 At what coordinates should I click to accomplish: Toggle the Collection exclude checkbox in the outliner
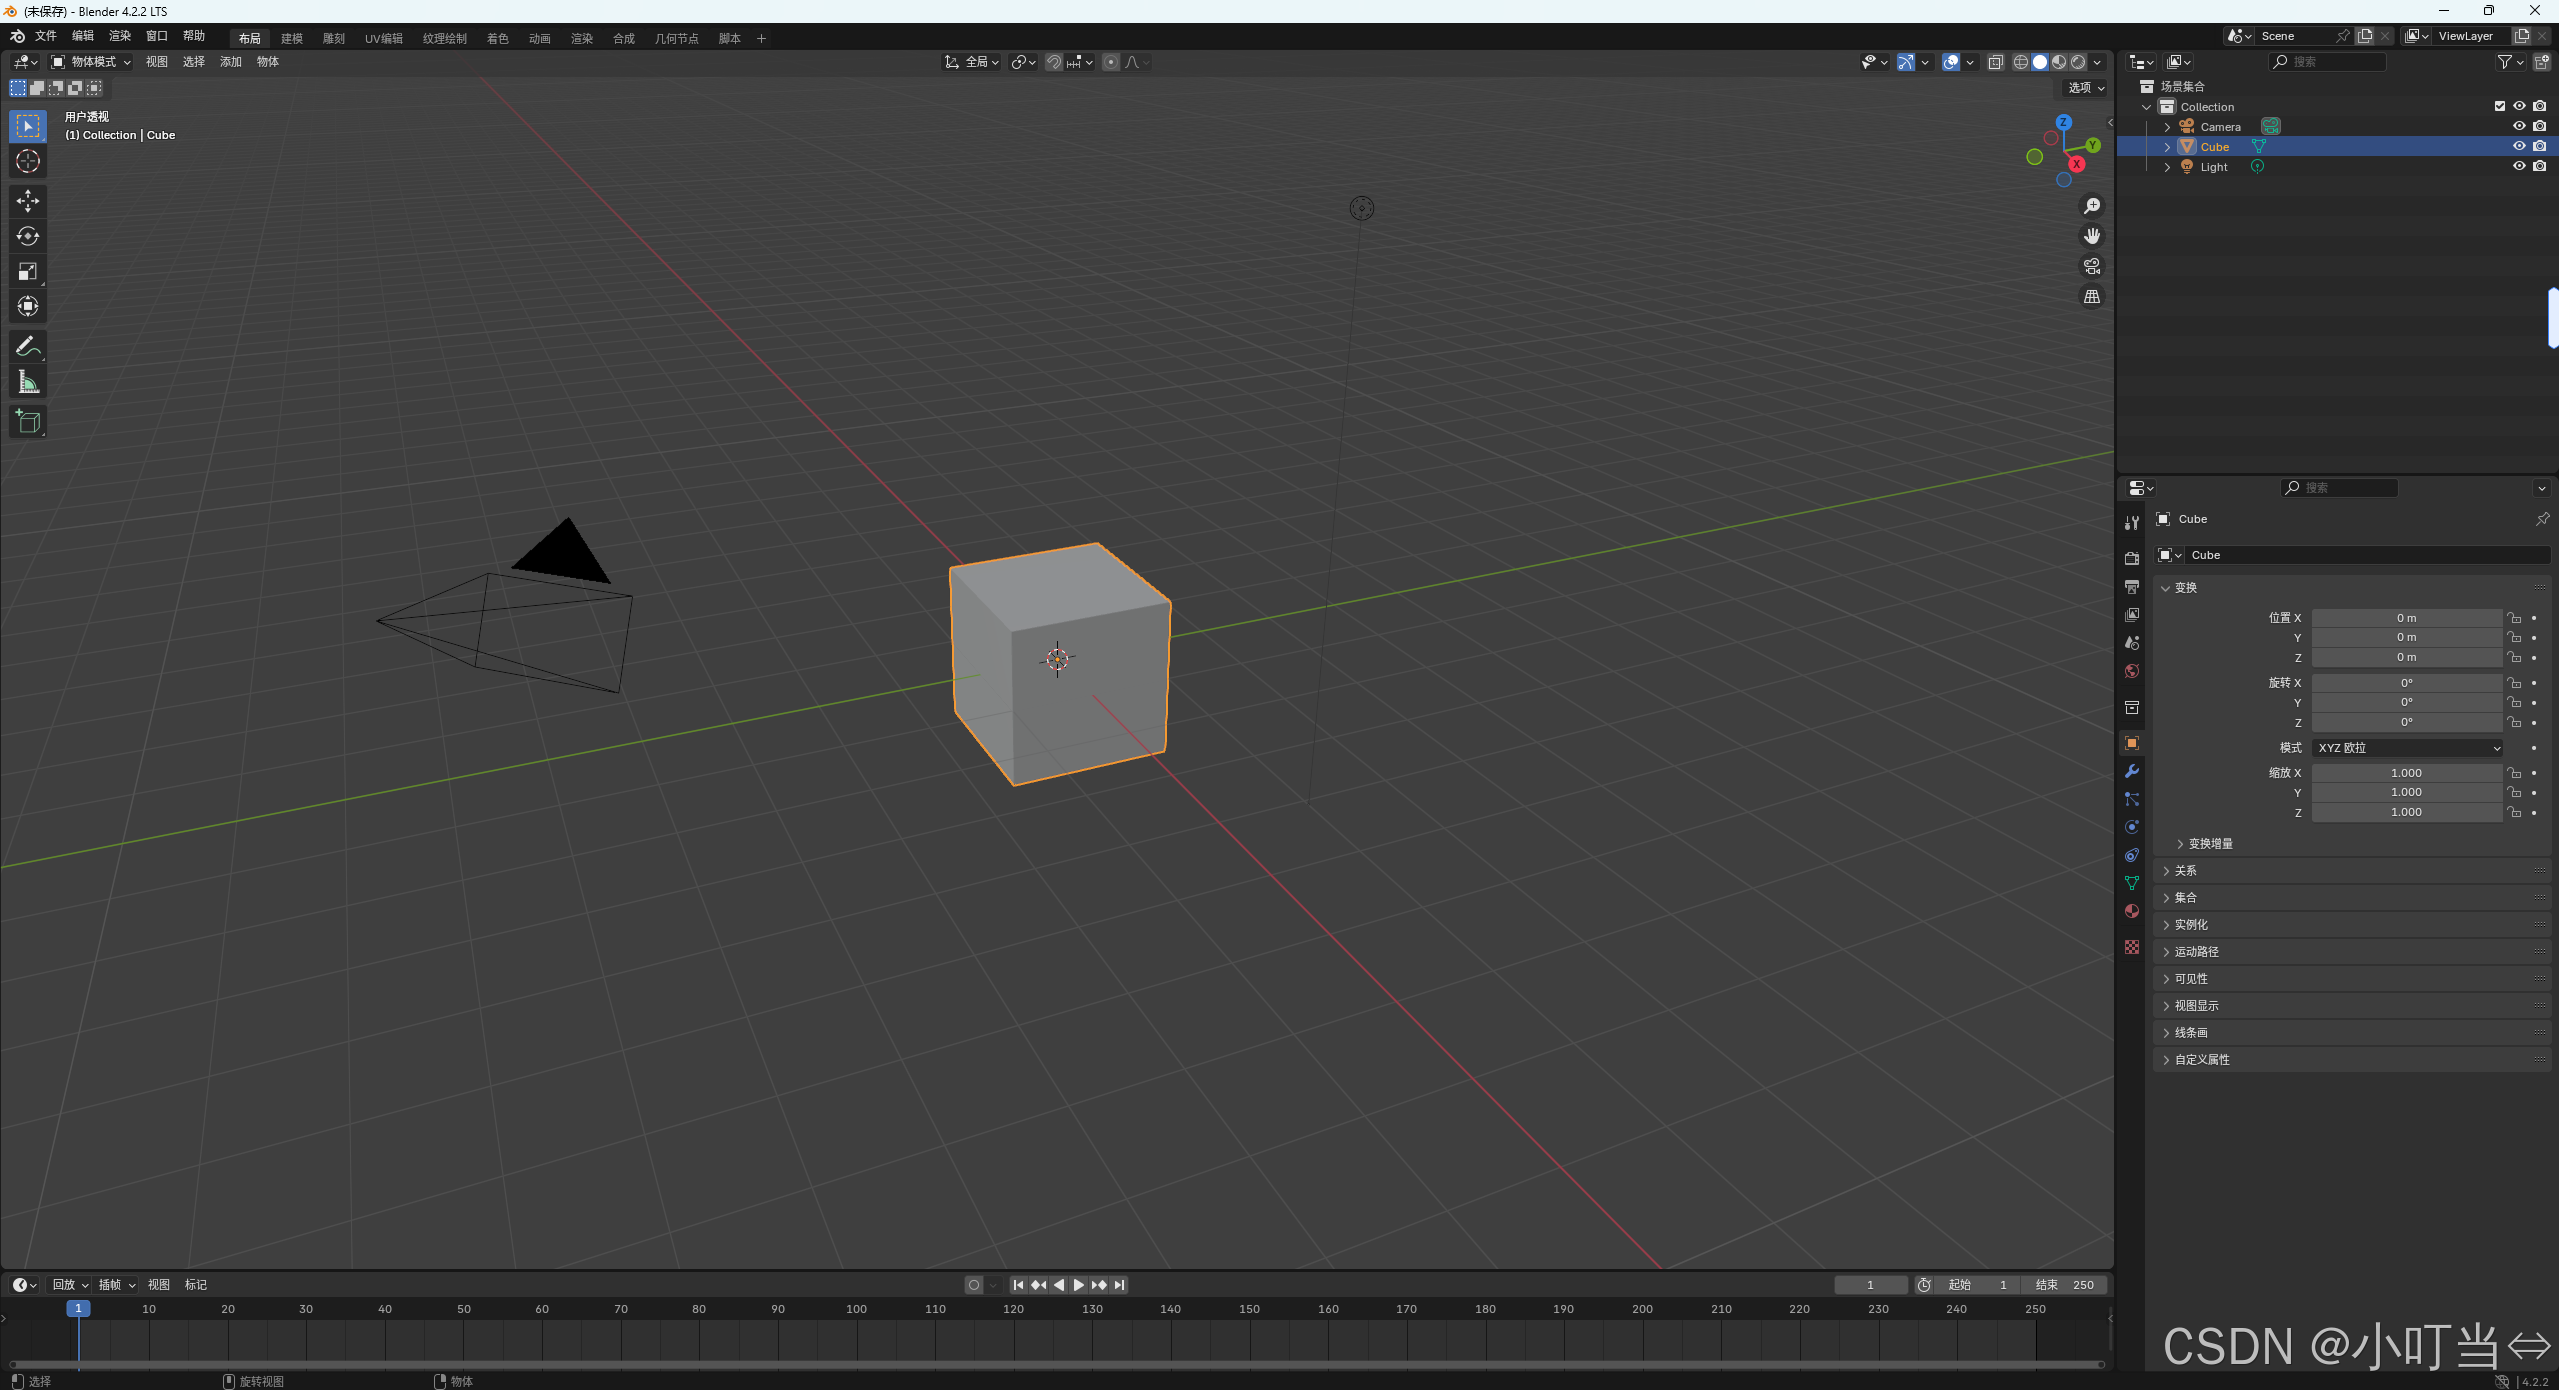coord(2499,106)
